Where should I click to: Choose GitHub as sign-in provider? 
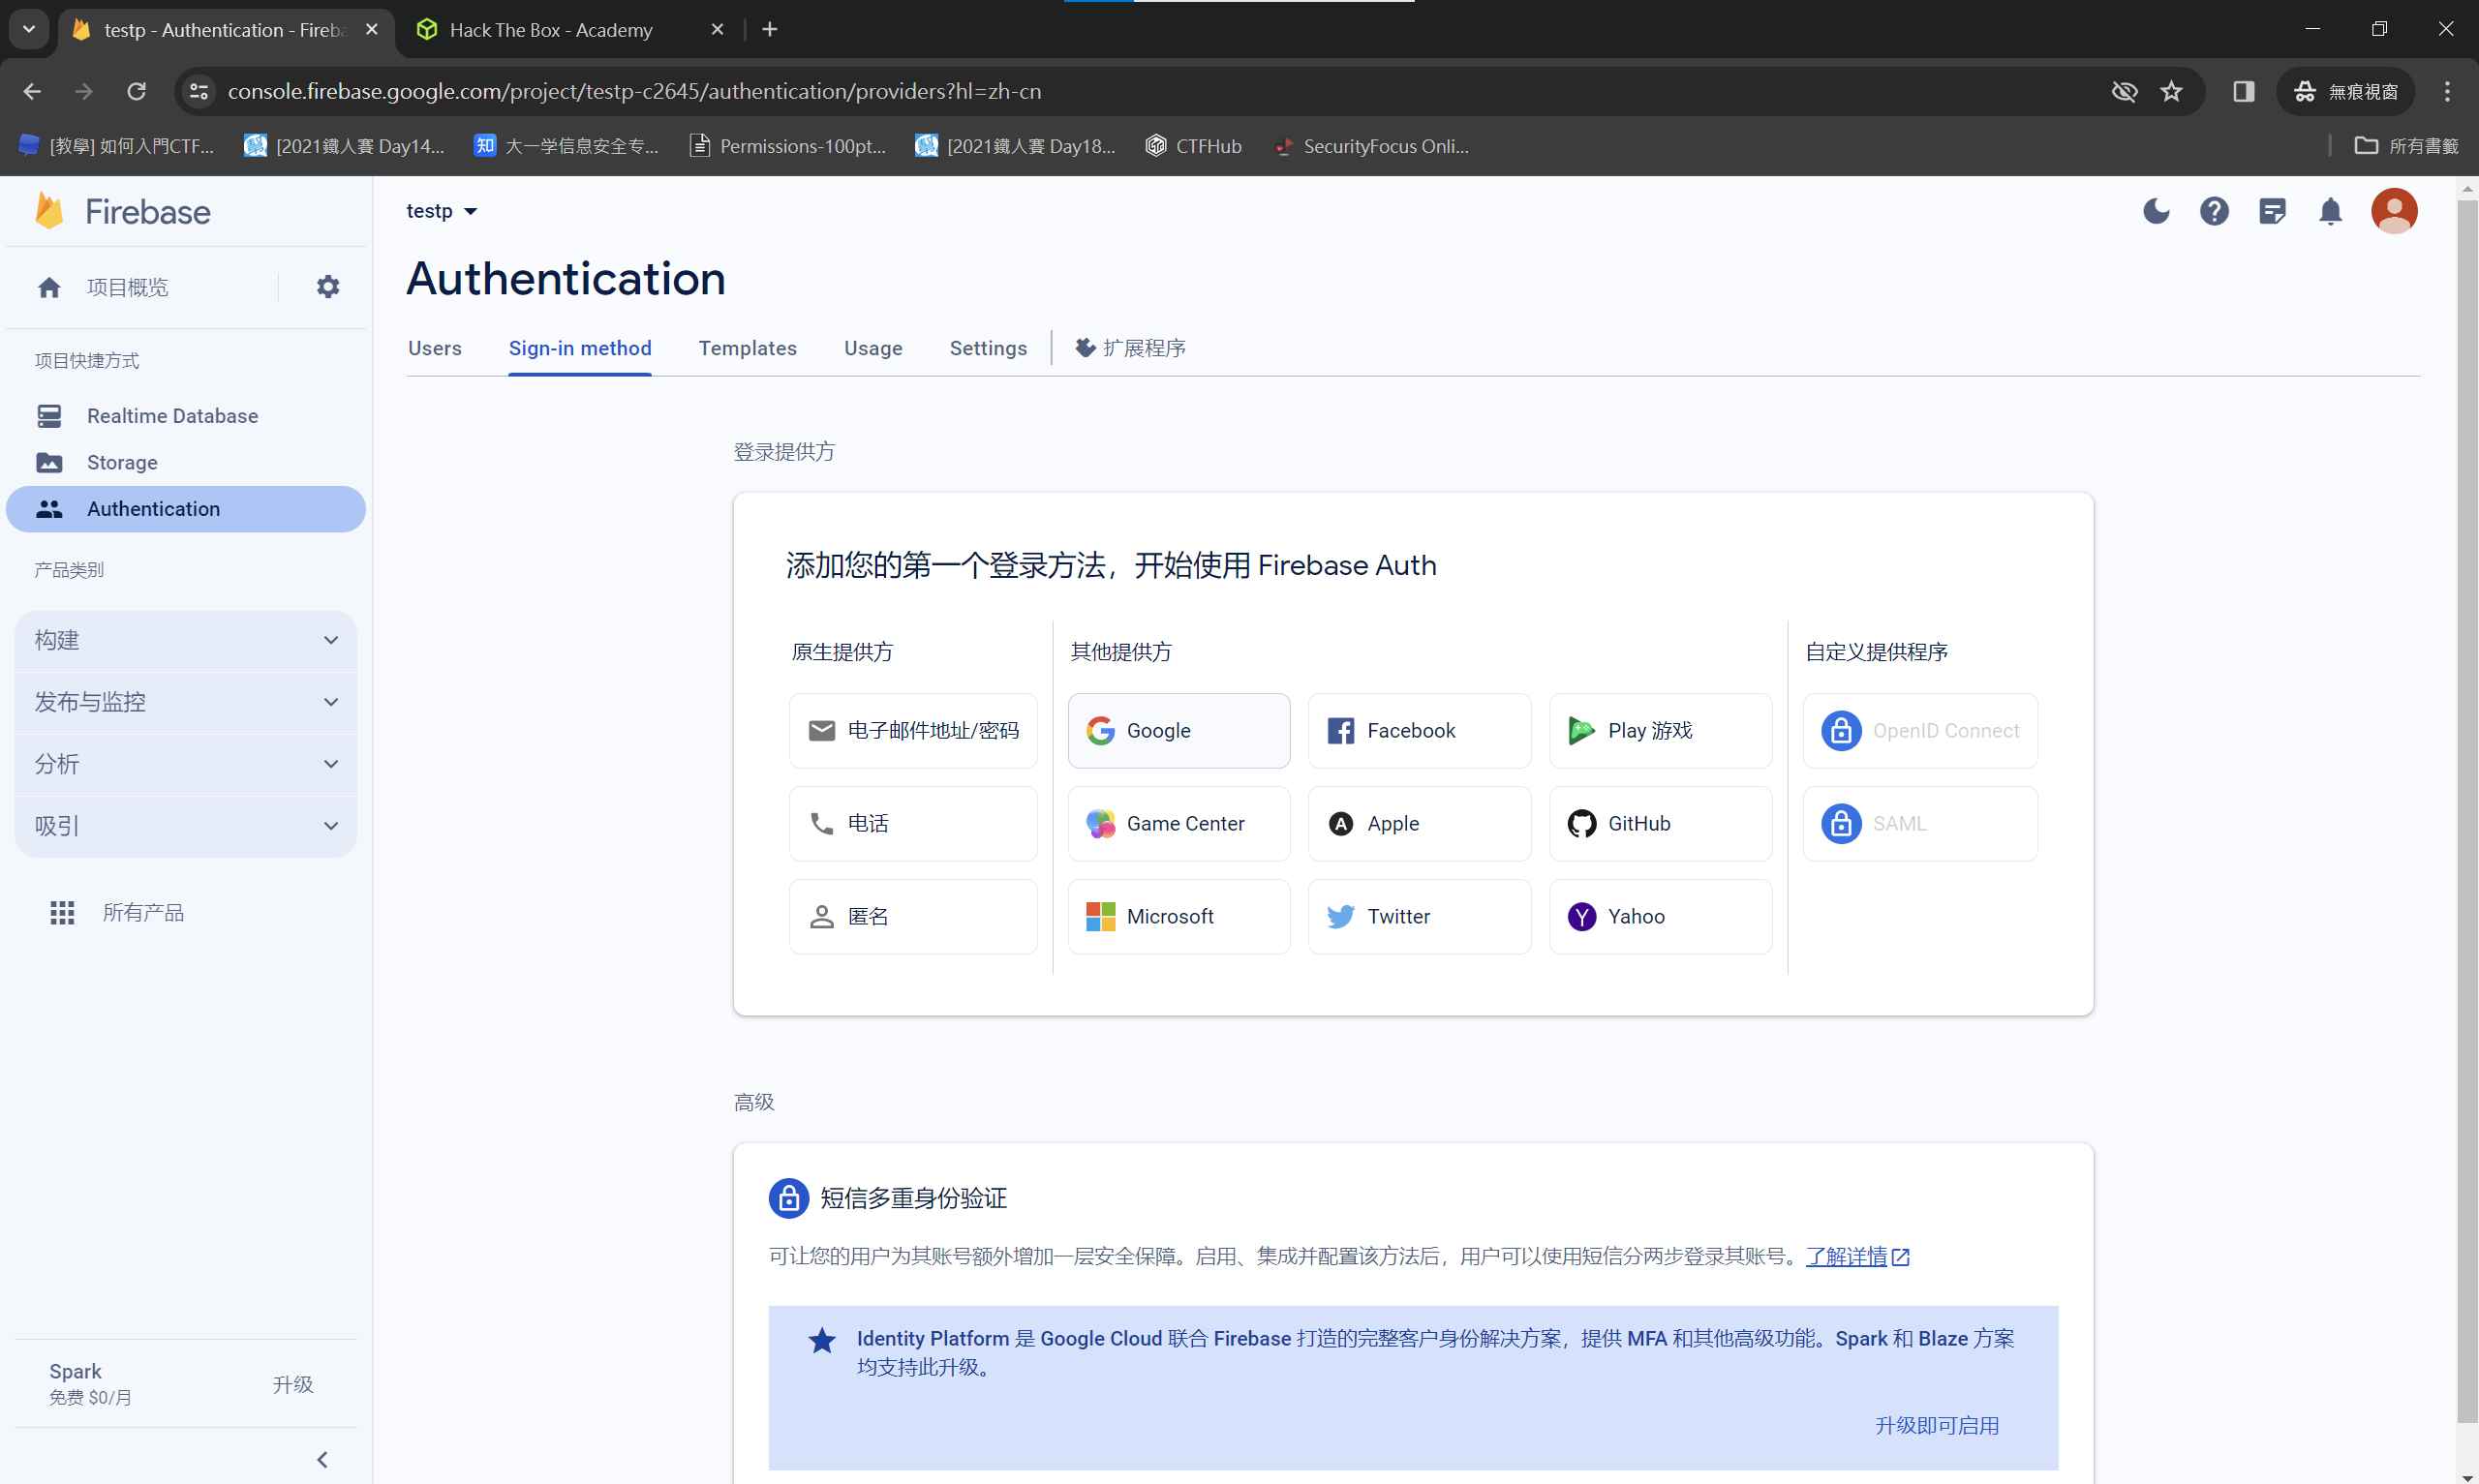(x=1660, y=824)
